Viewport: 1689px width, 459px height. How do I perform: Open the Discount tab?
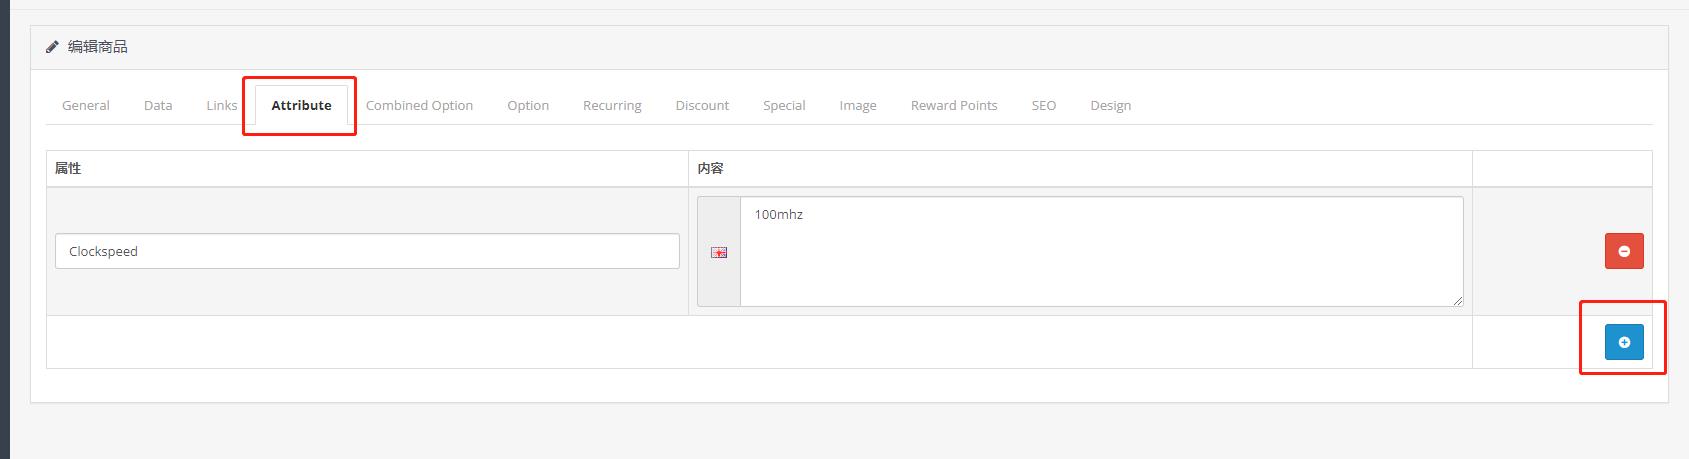click(x=702, y=105)
